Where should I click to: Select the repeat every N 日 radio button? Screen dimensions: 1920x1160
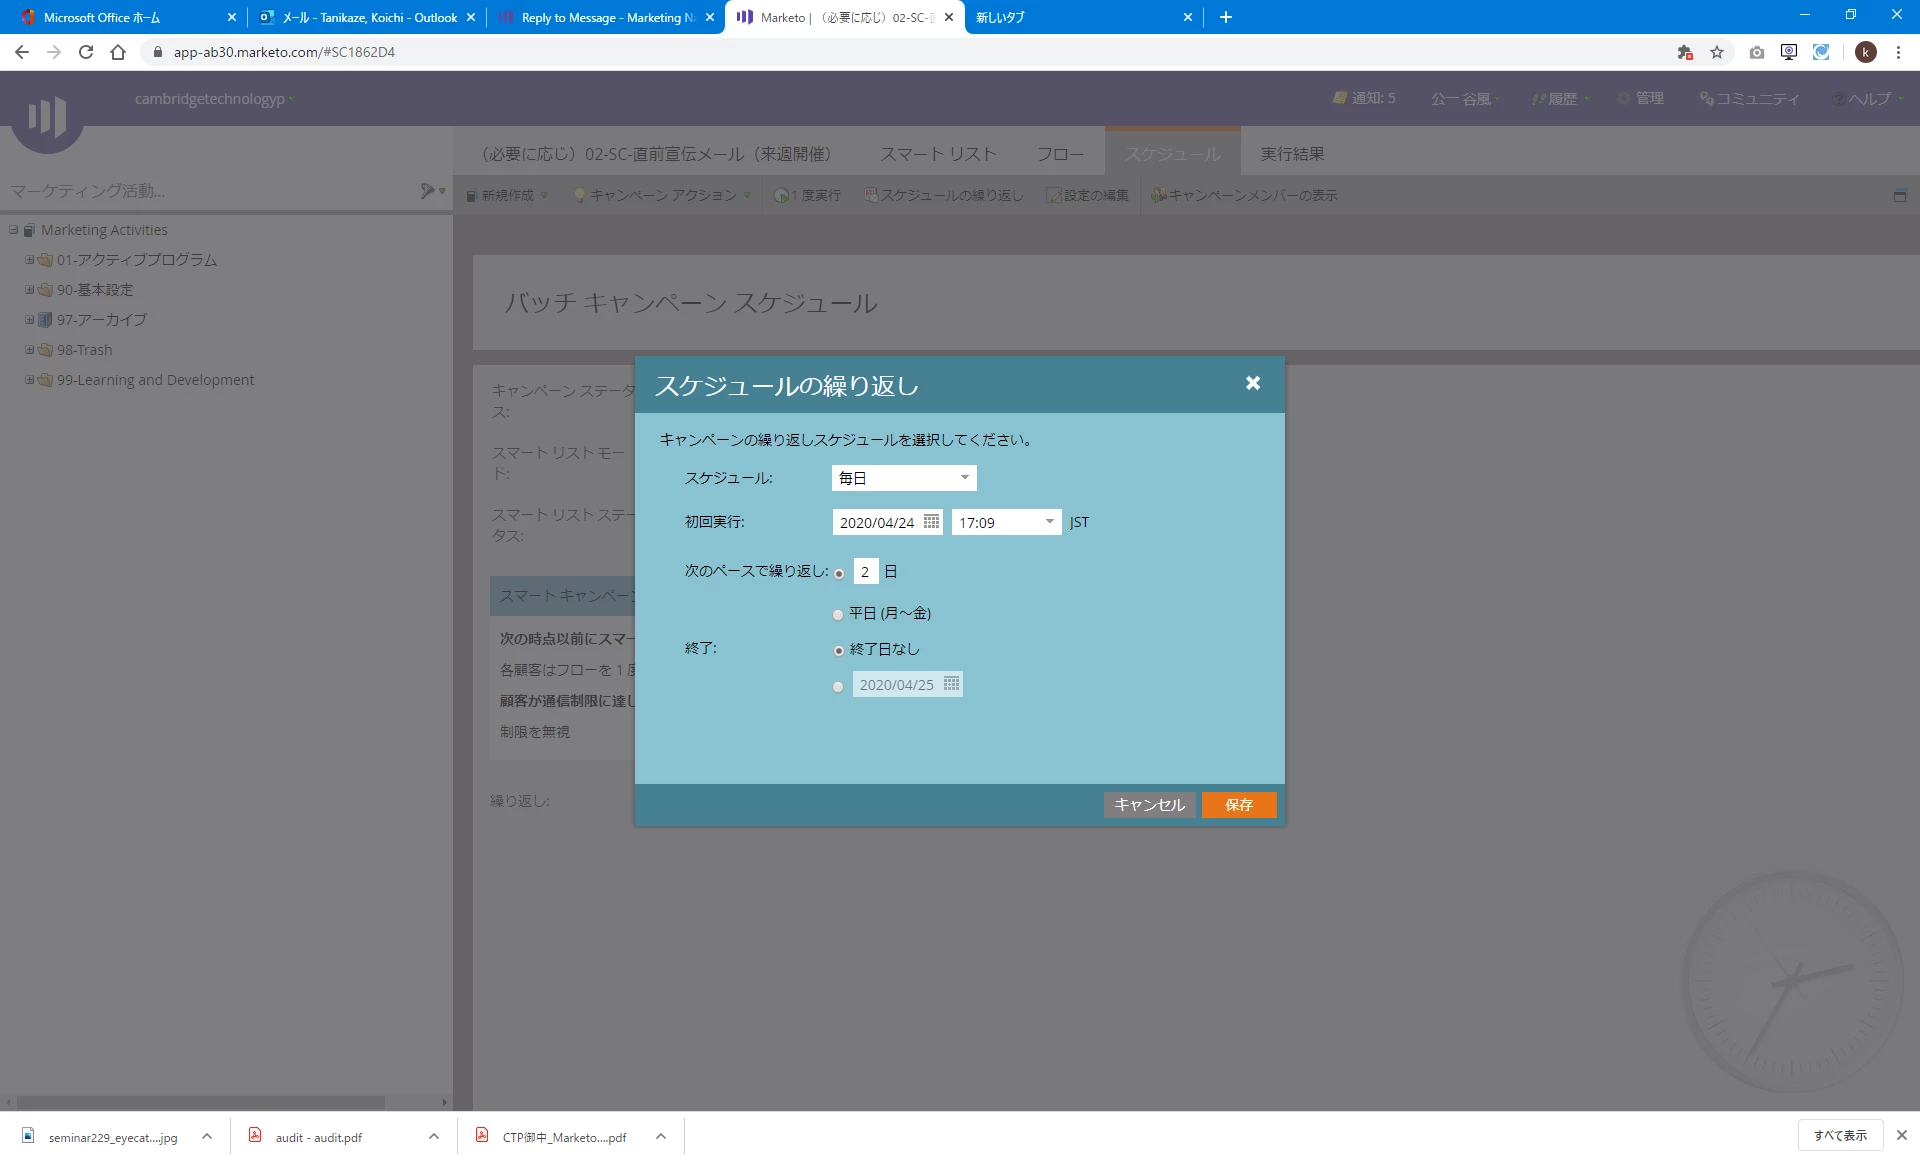pyautogui.click(x=839, y=573)
